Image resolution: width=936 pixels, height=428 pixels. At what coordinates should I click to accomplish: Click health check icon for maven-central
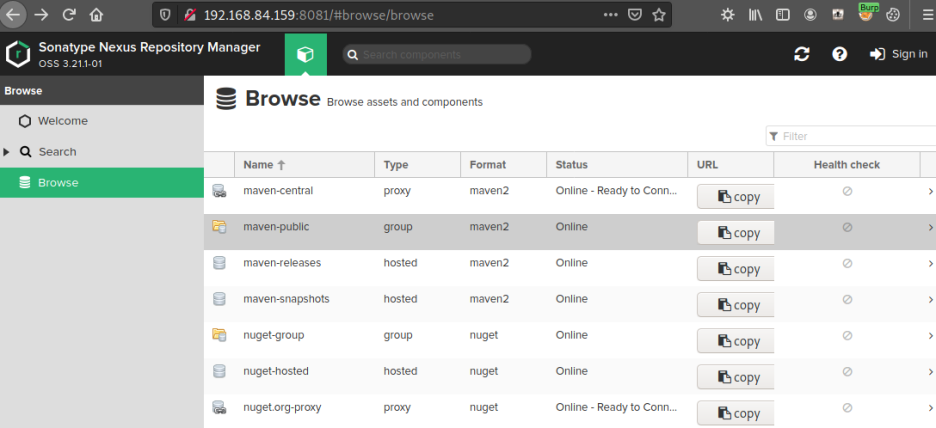[847, 191]
